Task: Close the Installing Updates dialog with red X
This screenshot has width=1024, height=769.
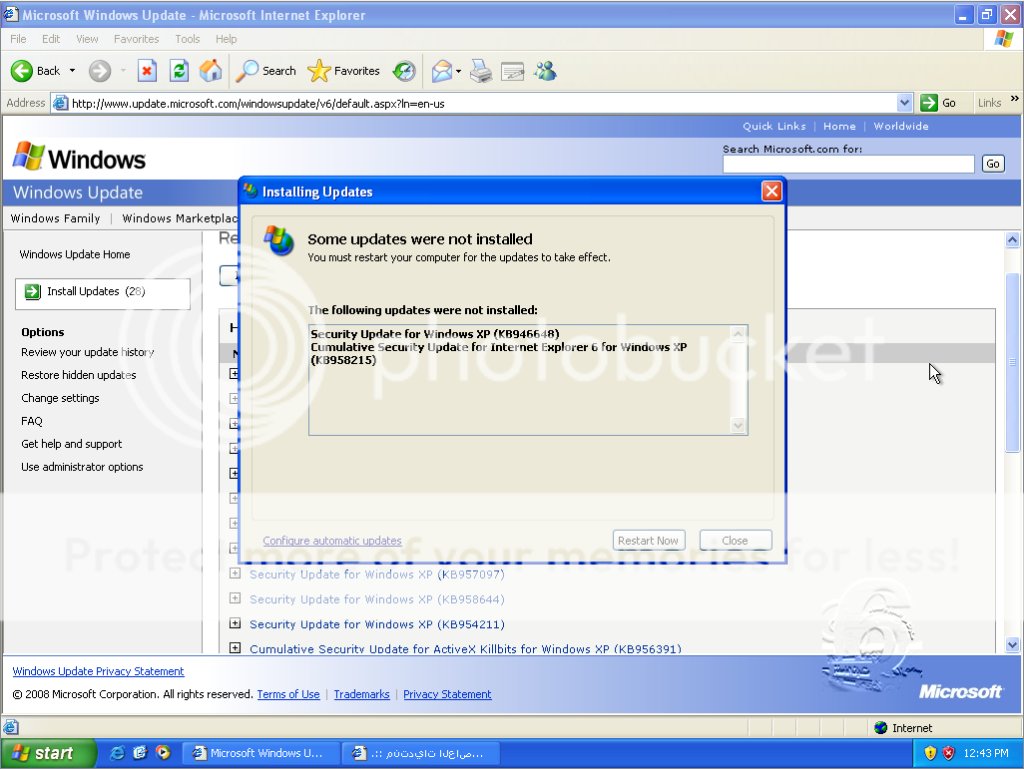Action: pos(772,191)
